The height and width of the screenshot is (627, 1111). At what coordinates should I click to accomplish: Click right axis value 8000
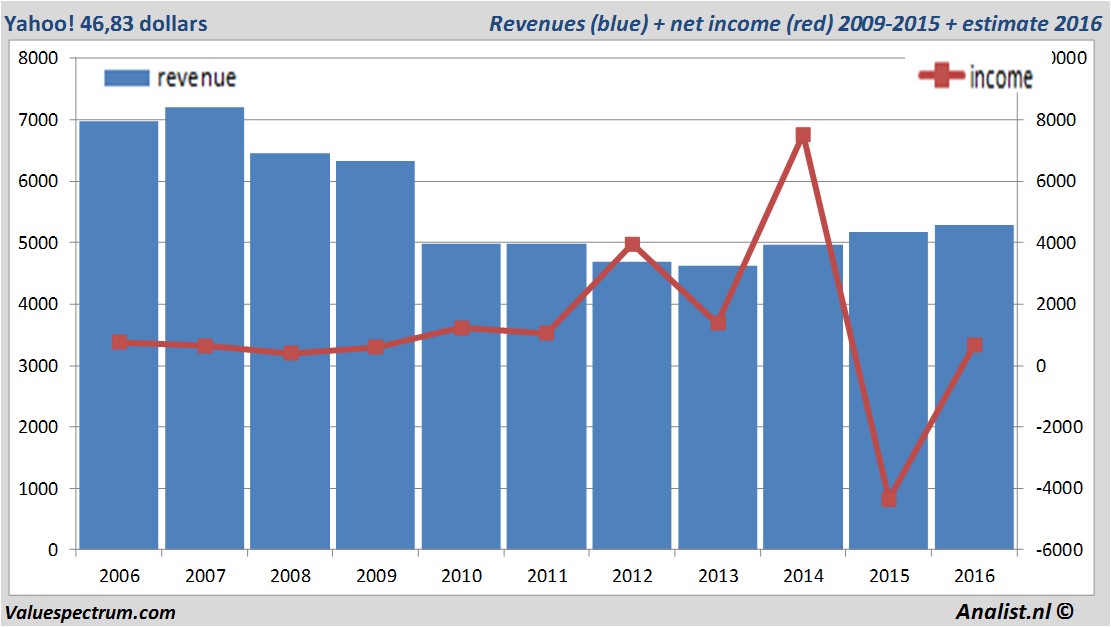click(1056, 120)
